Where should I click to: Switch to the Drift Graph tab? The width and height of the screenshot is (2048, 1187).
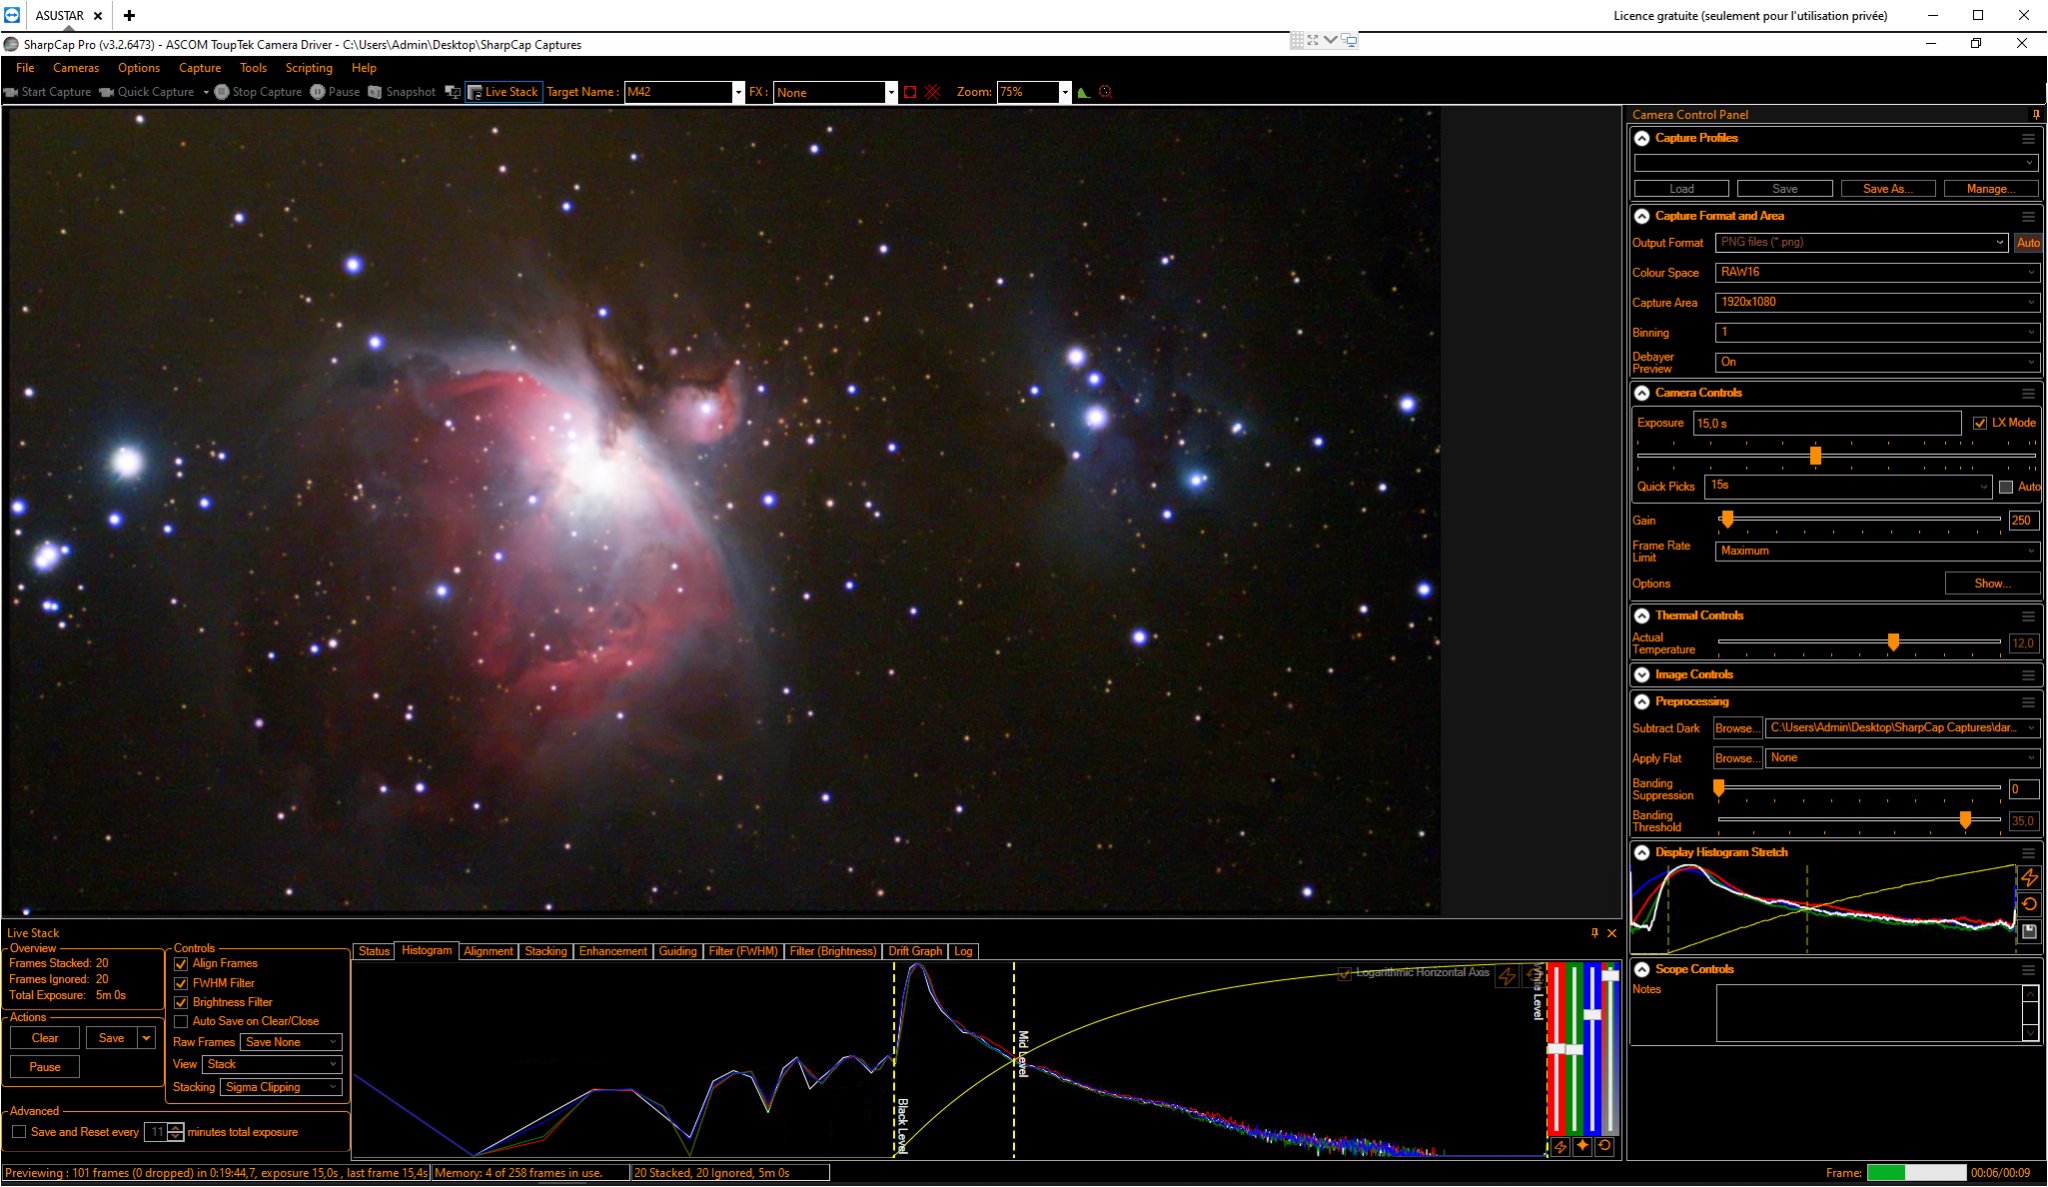click(x=915, y=951)
